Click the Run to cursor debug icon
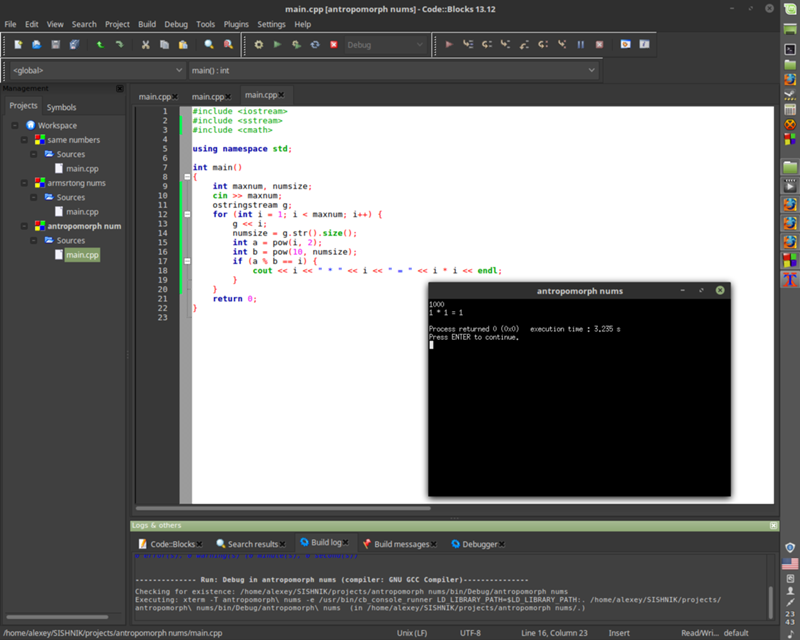Screen dimensions: 800x640 click(x=468, y=44)
